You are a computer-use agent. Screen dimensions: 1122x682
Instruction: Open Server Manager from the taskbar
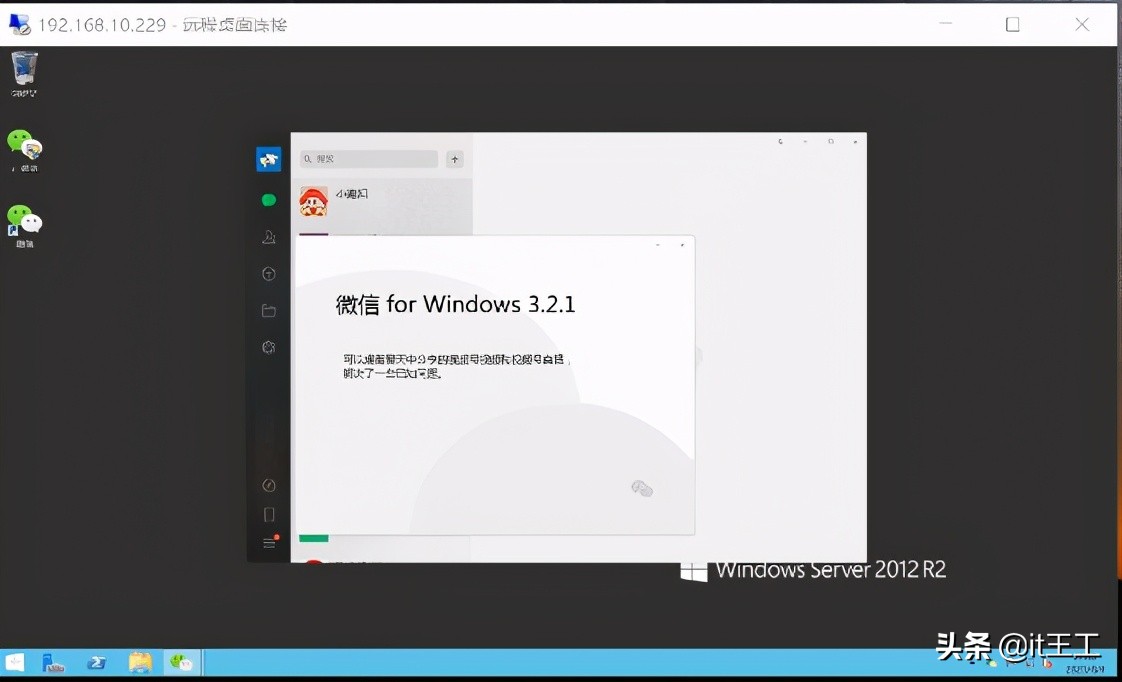[x=53, y=663]
